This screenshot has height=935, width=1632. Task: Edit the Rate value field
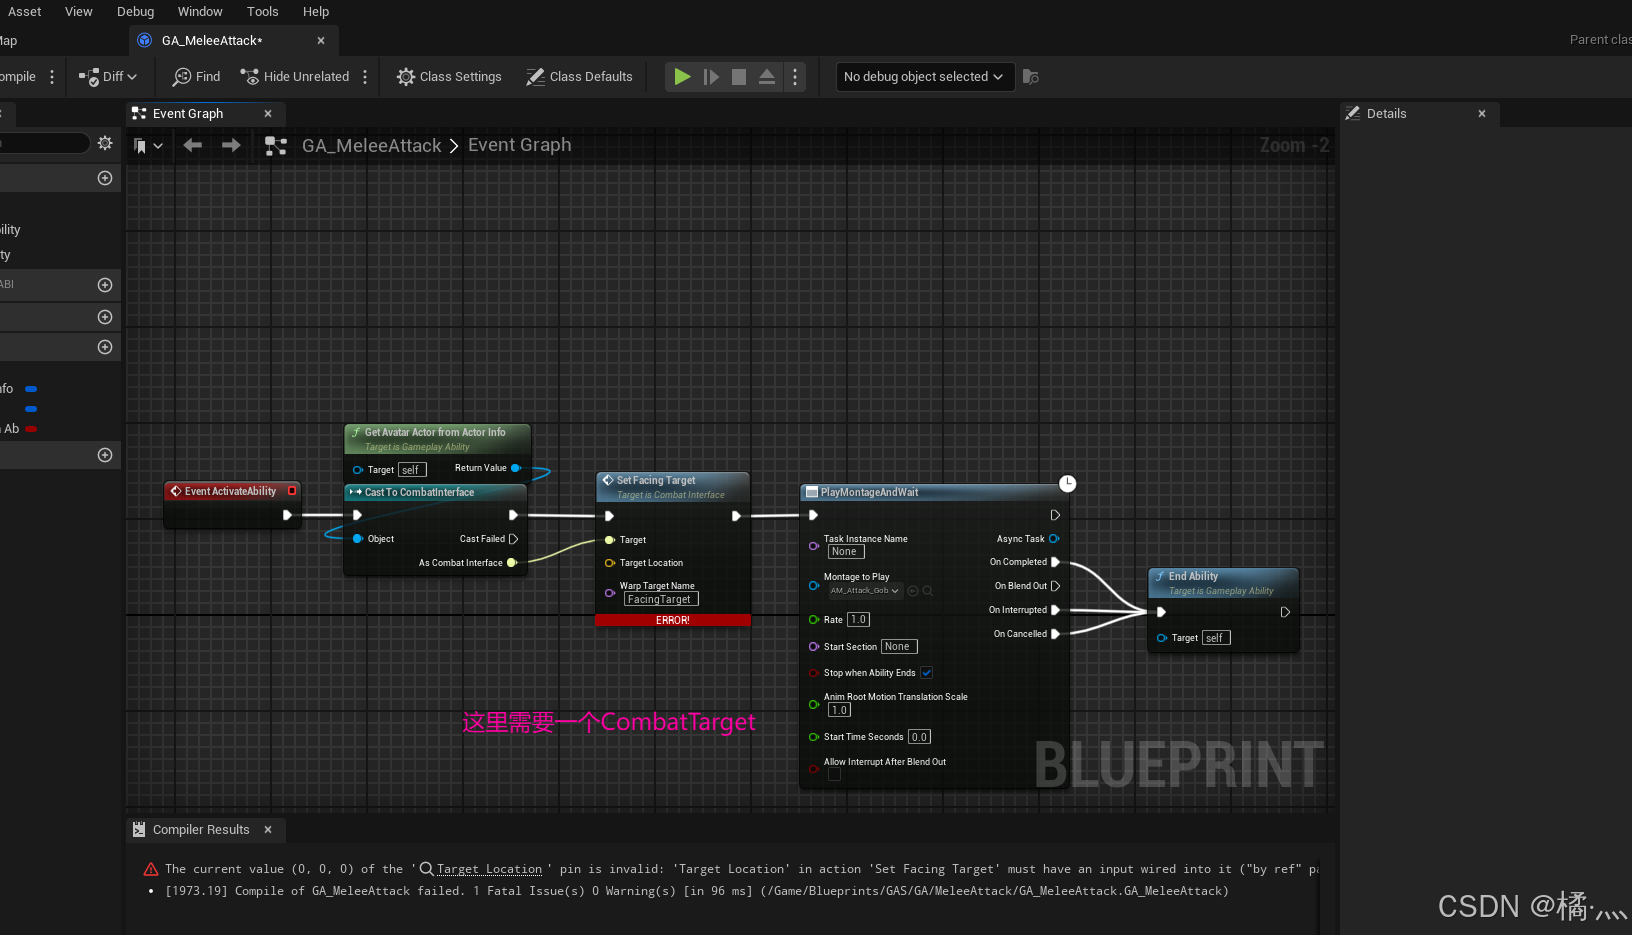[x=859, y=620]
